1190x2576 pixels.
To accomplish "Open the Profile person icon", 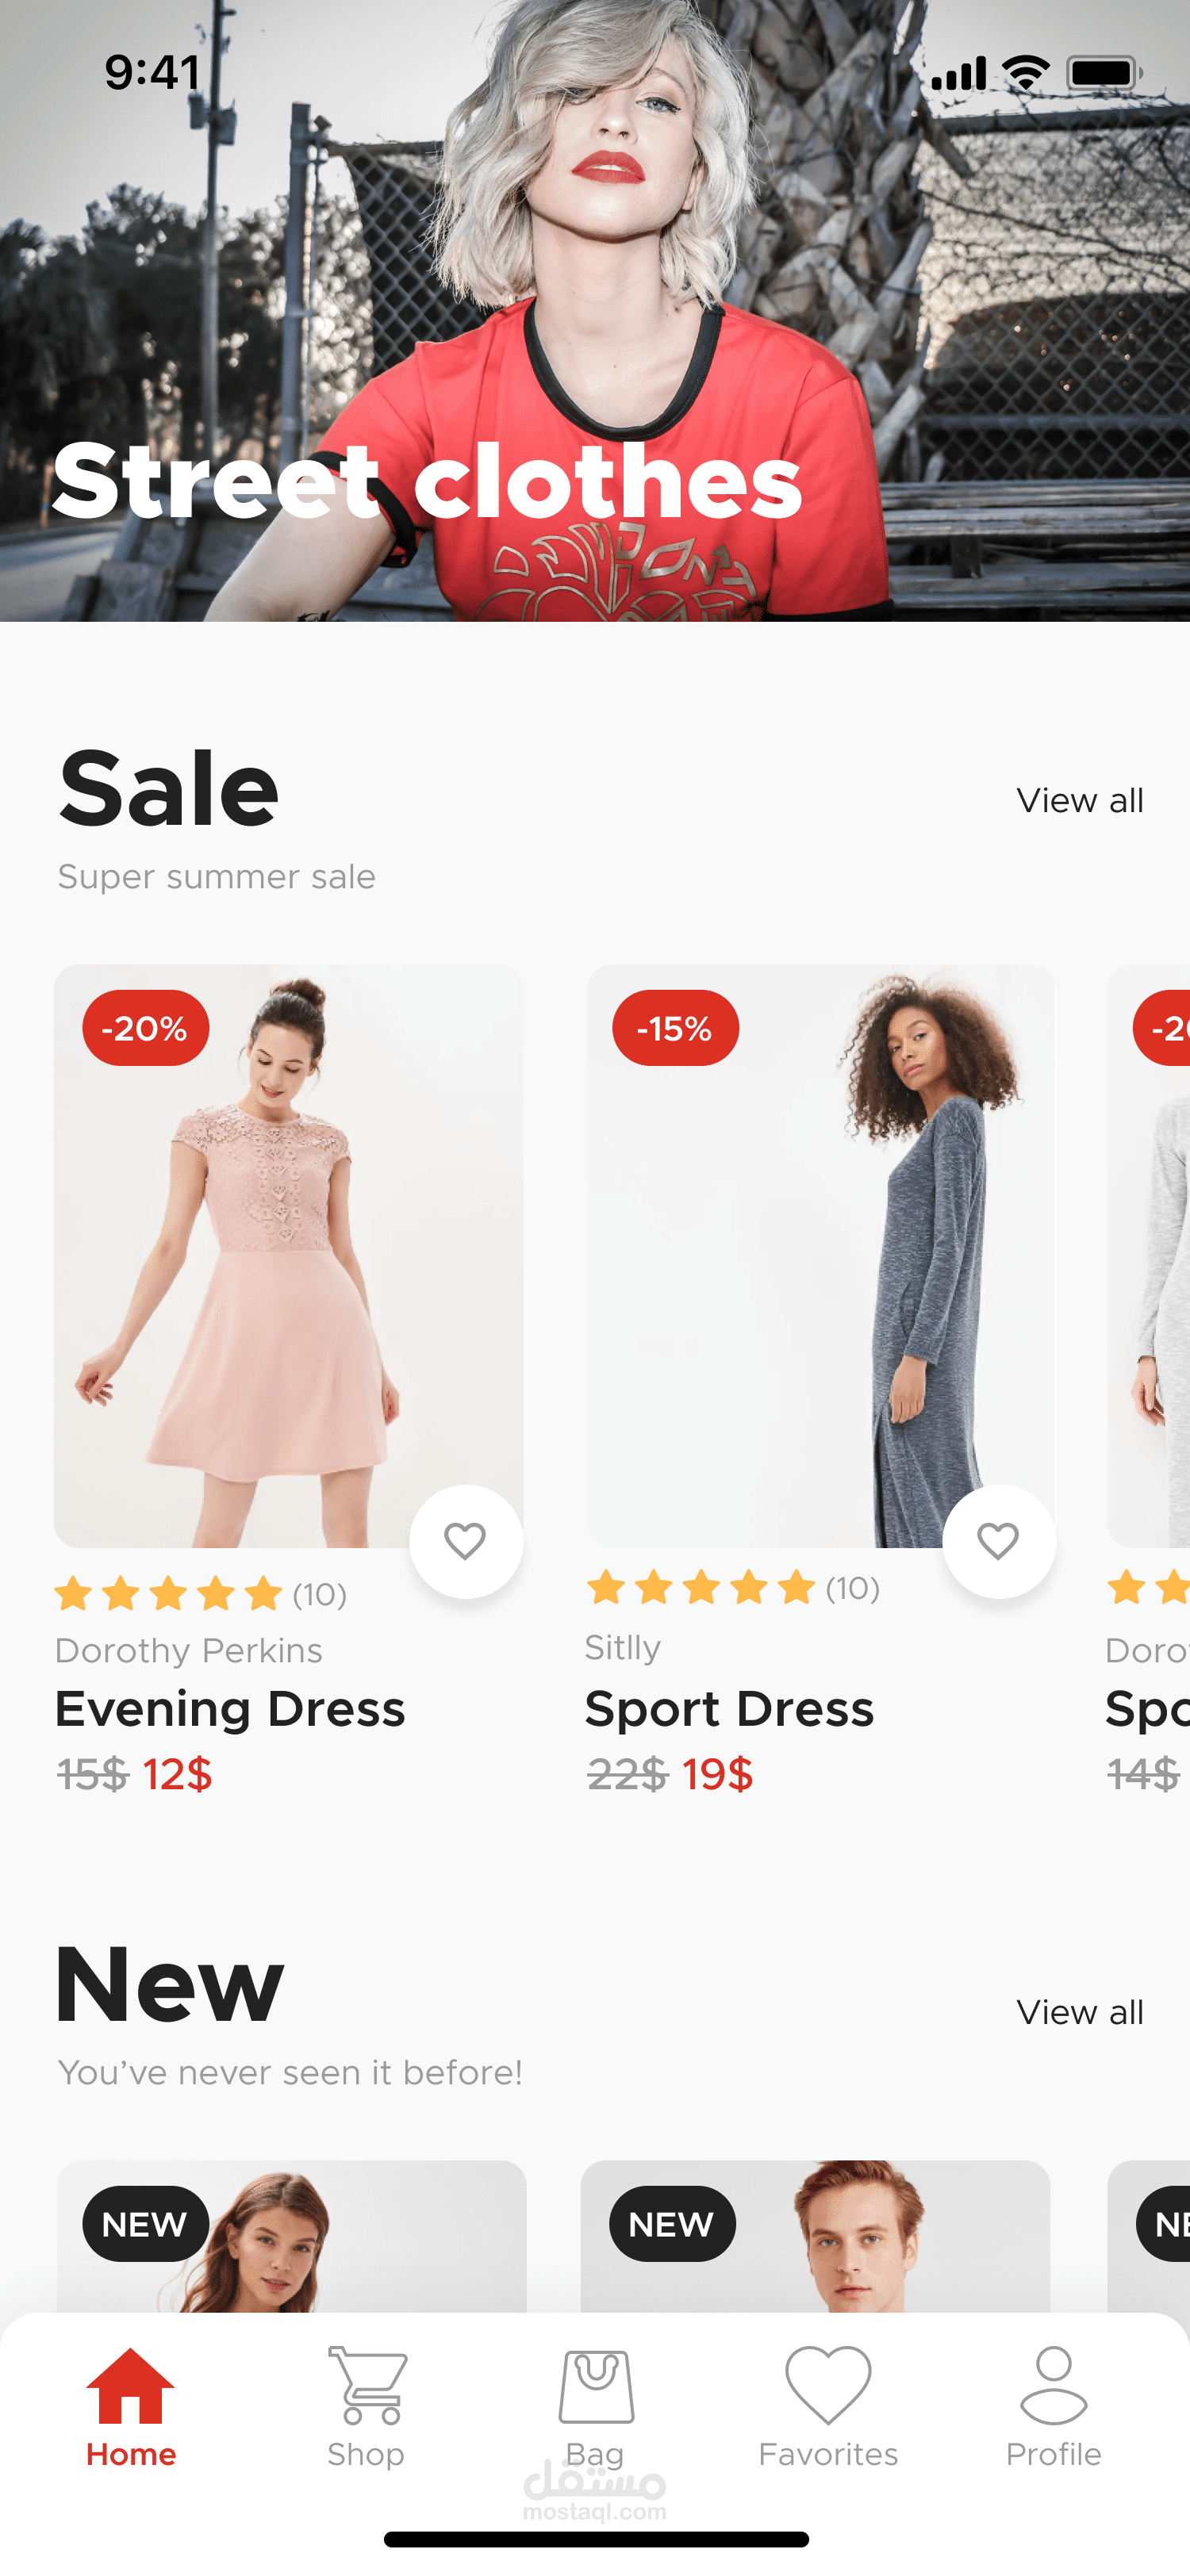I will pyautogui.click(x=1053, y=2386).
